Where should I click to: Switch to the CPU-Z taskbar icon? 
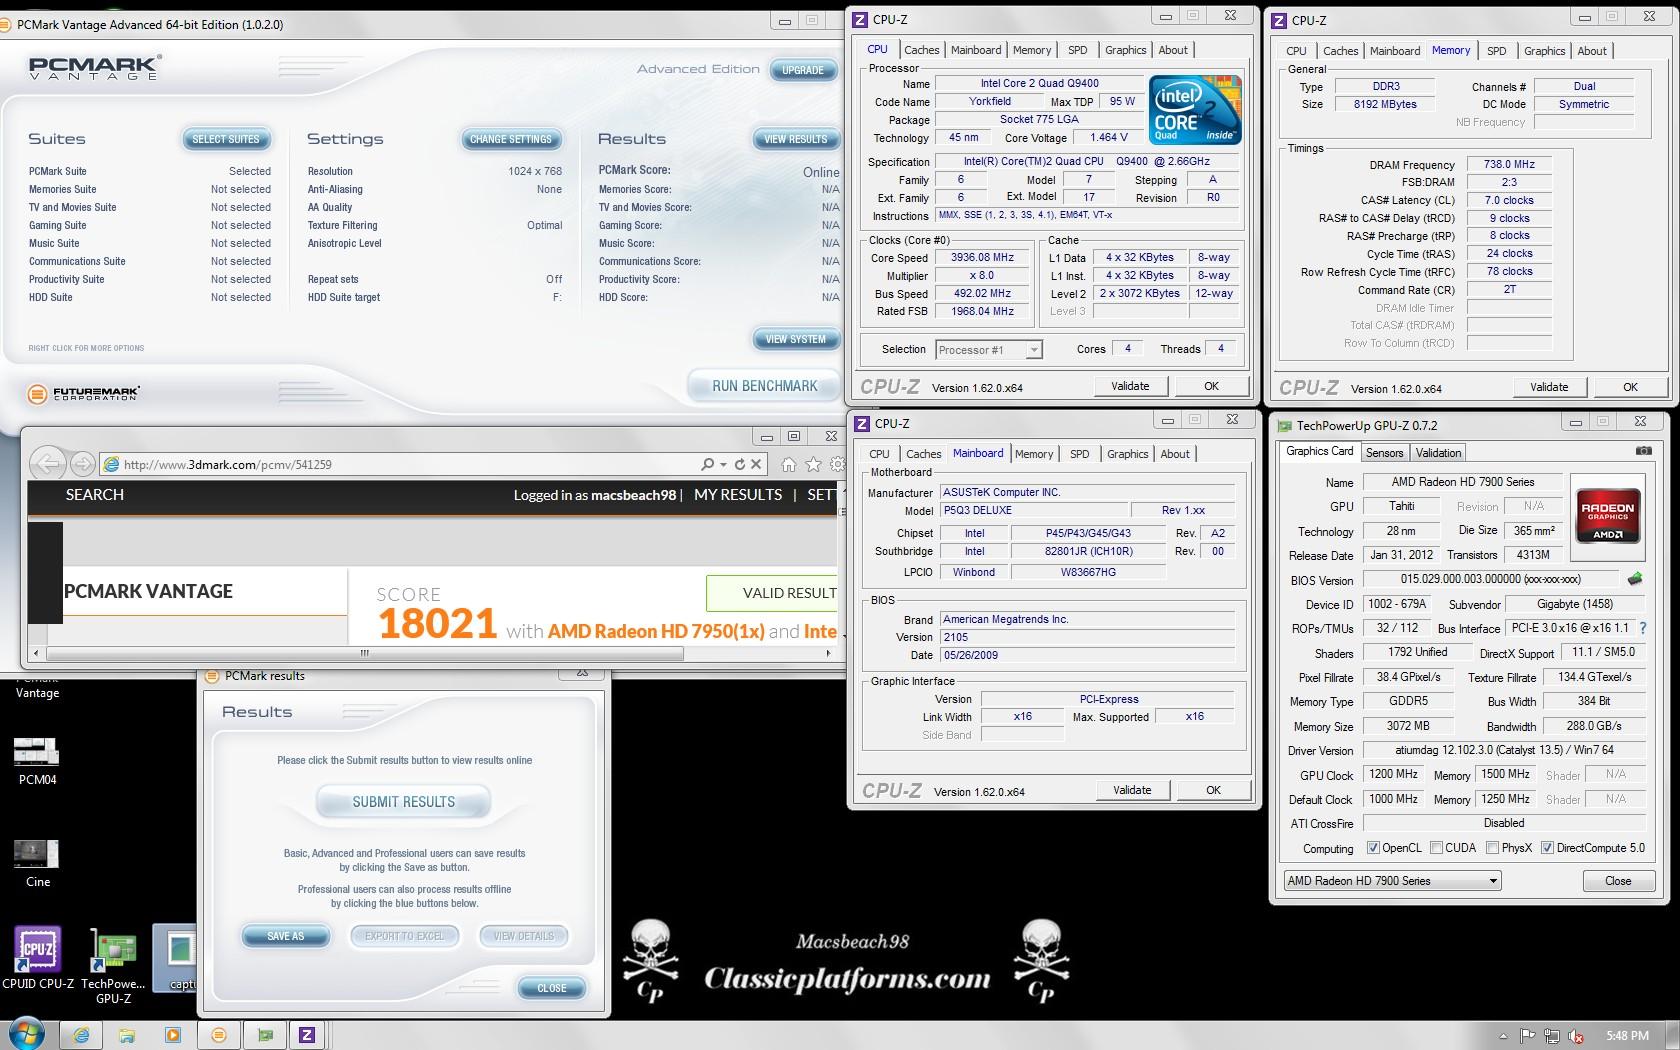click(x=307, y=1035)
